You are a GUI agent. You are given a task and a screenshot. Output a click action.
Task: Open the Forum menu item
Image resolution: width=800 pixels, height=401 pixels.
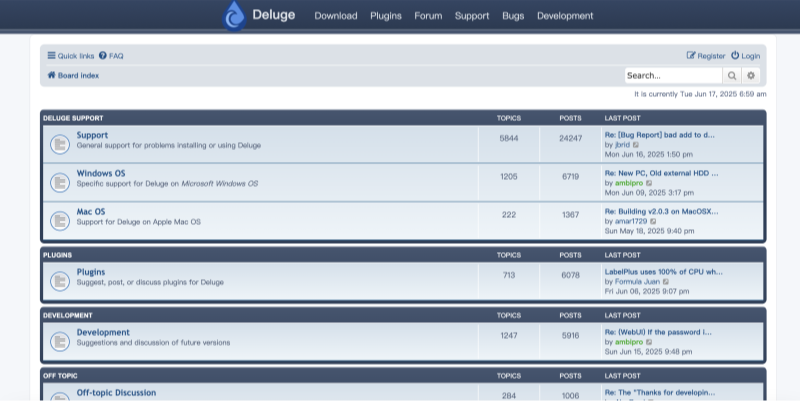428,16
